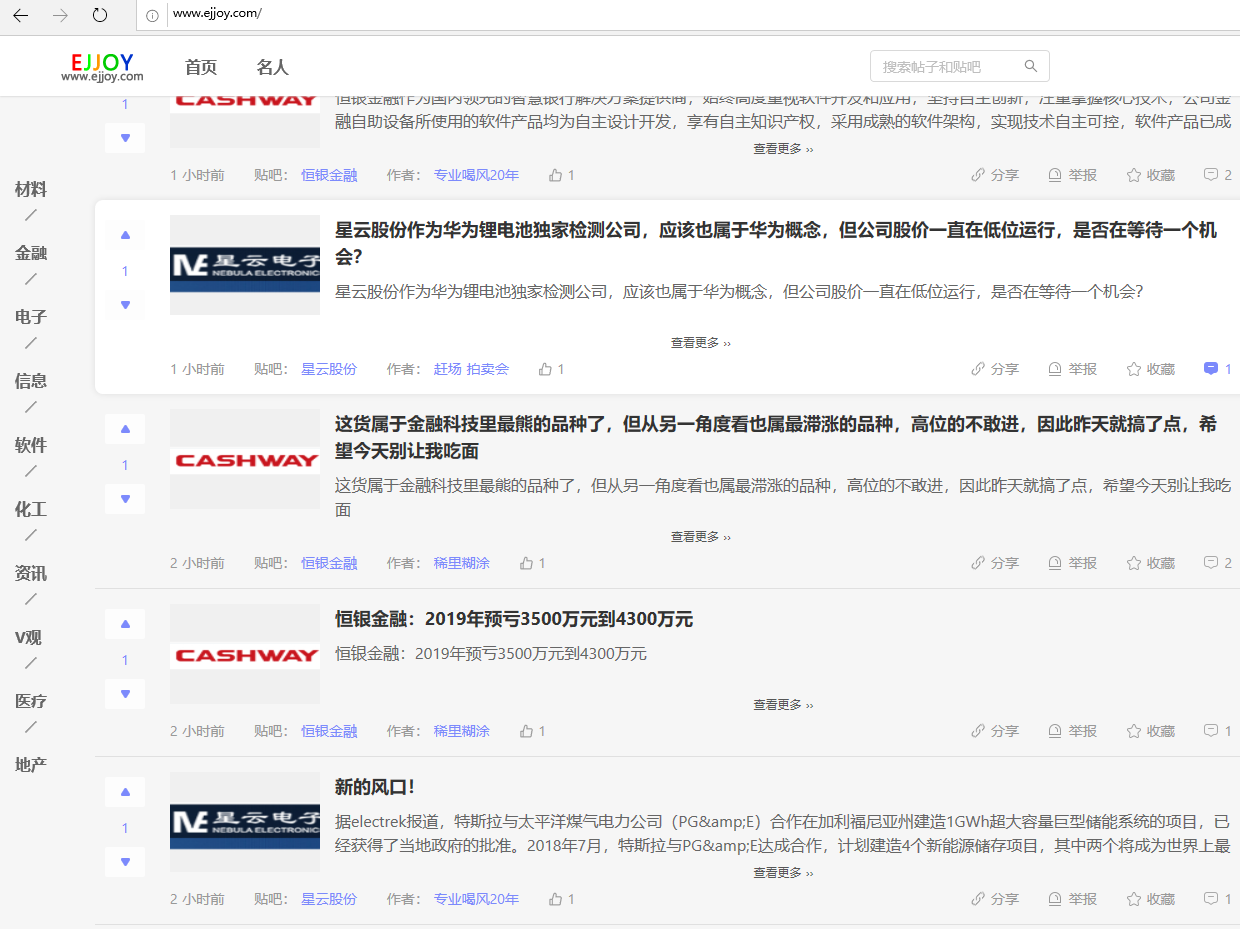Screen dimensions: 1240x929
Task: Upvote the 新的风口 post
Action: [125, 792]
